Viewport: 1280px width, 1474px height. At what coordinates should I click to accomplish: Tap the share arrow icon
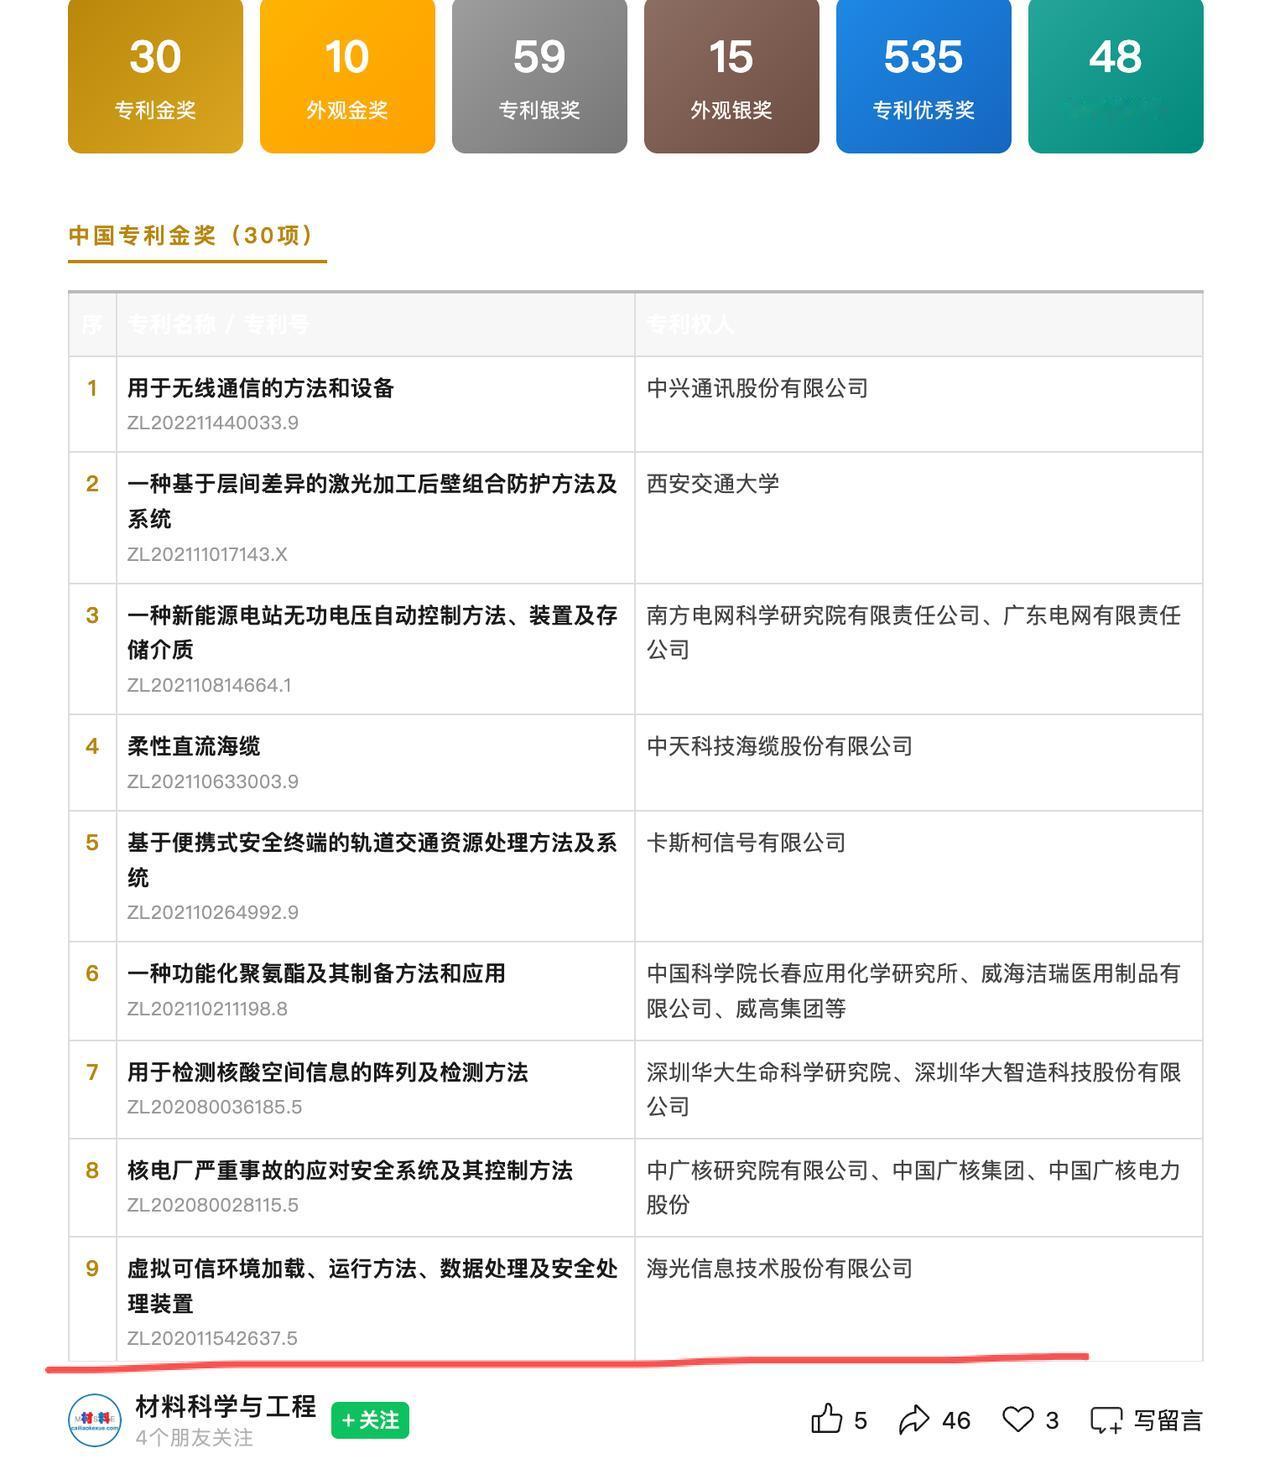pos(914,1419)
